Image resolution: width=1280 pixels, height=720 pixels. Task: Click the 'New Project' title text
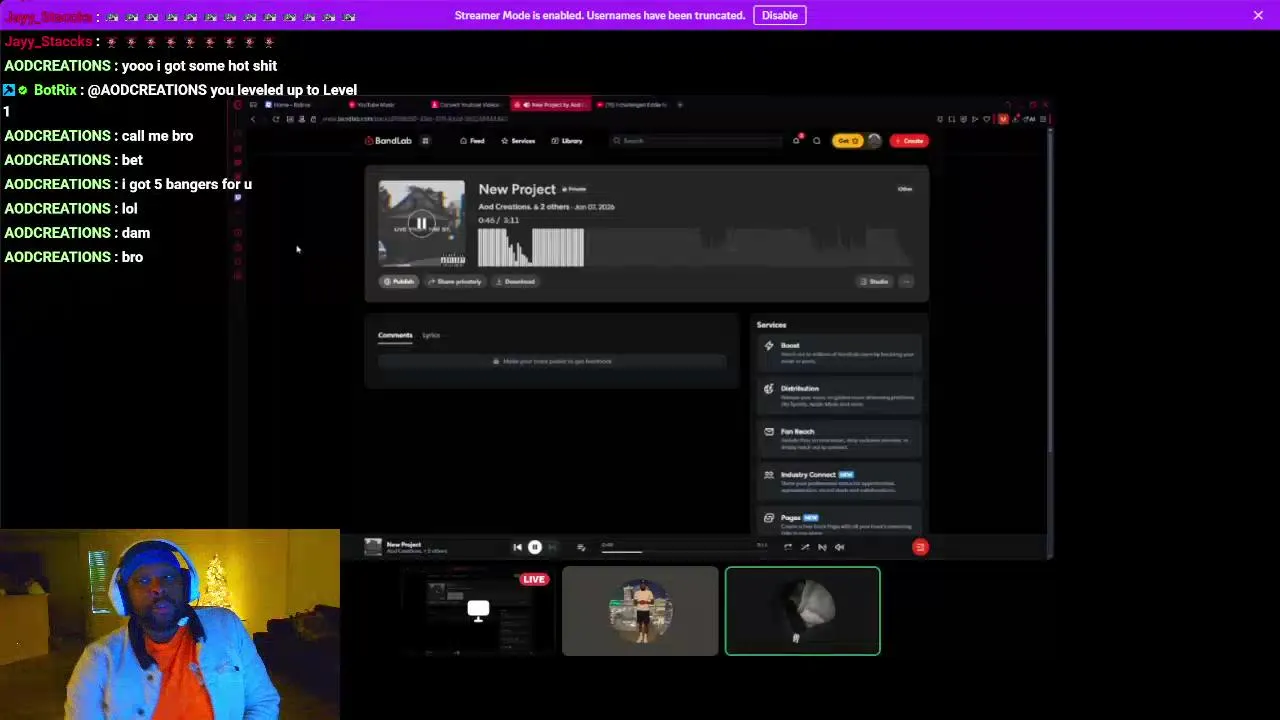point(517,189)
